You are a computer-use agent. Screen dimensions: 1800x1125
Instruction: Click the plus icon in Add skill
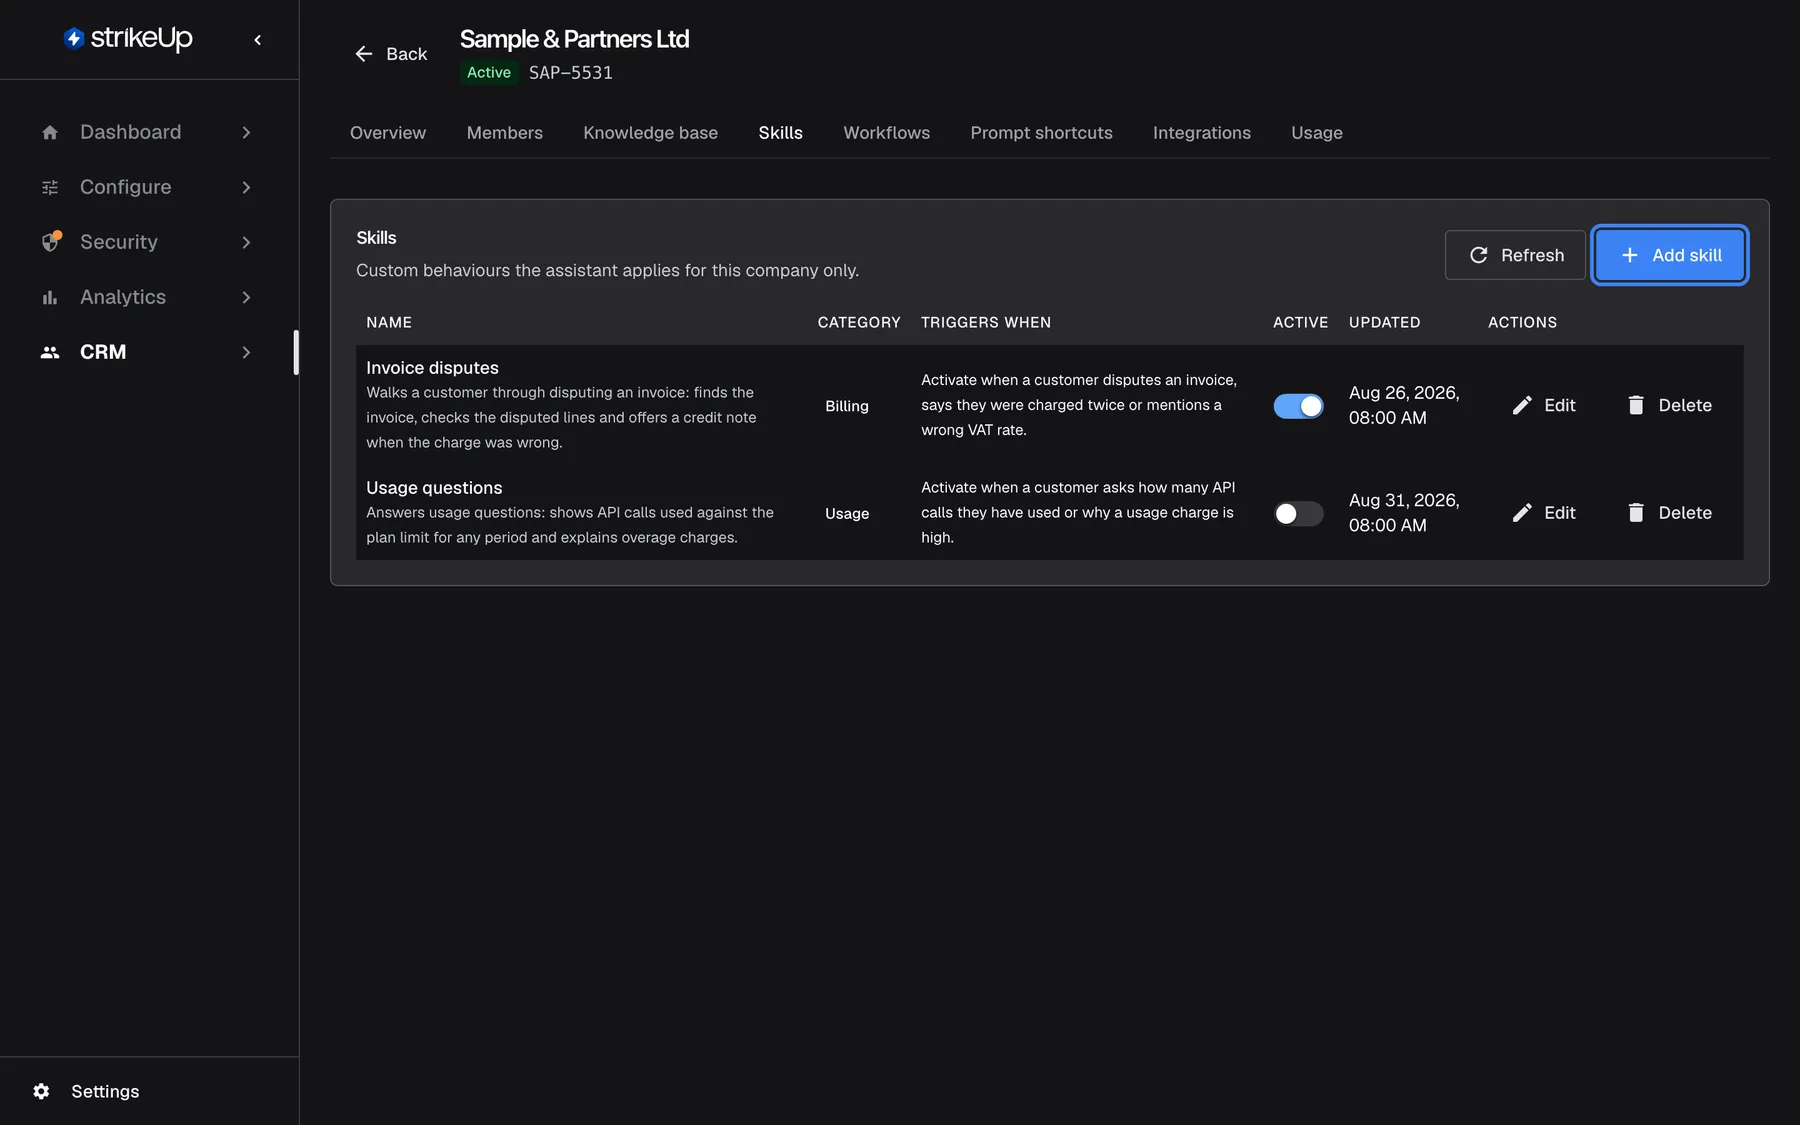tap(1630, 255)
